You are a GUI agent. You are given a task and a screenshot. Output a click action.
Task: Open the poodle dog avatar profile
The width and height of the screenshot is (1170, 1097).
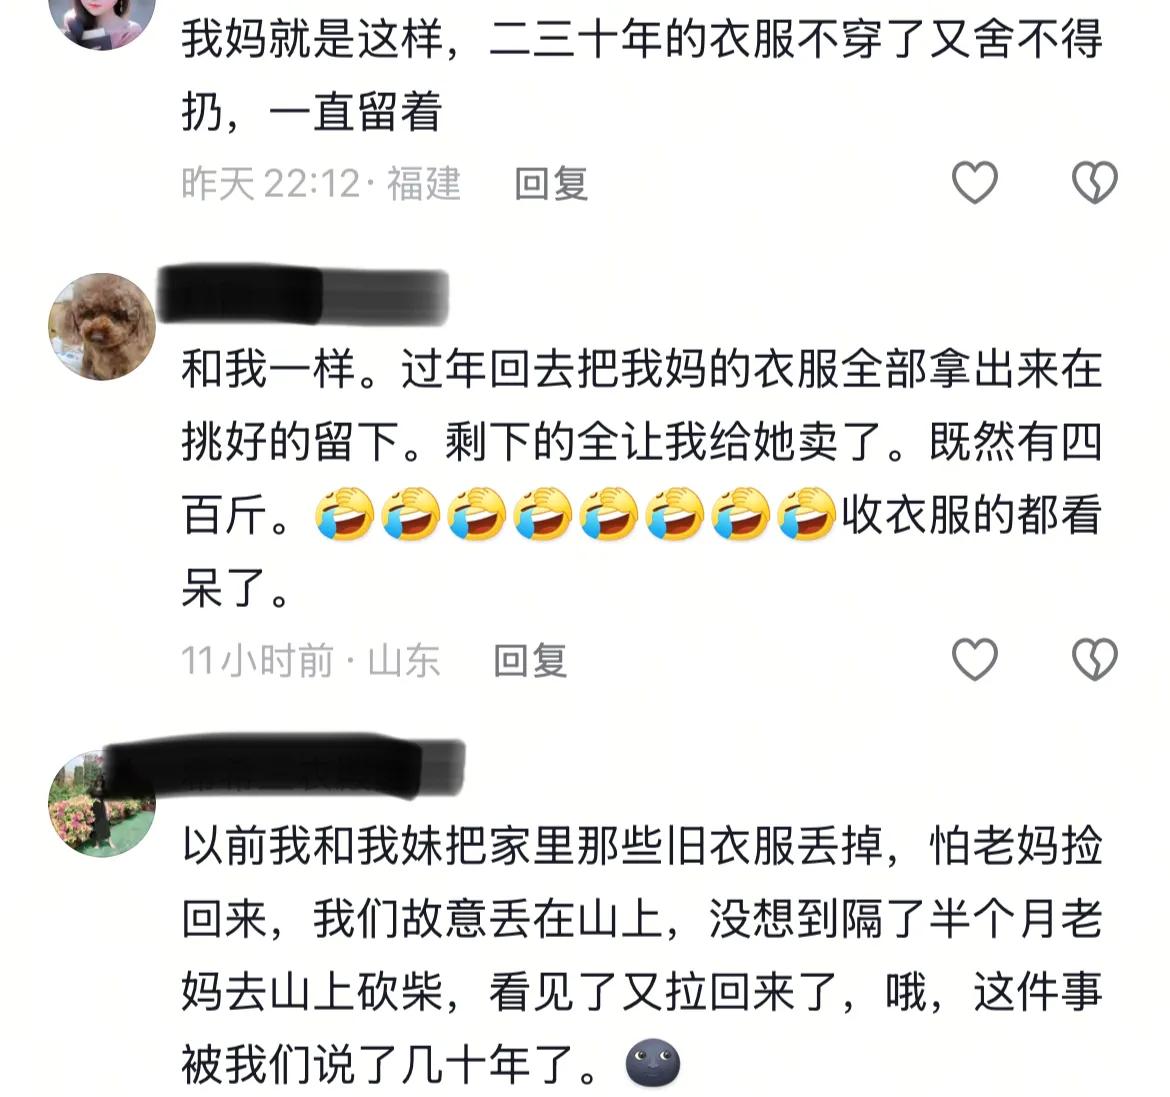pos(101,327)
